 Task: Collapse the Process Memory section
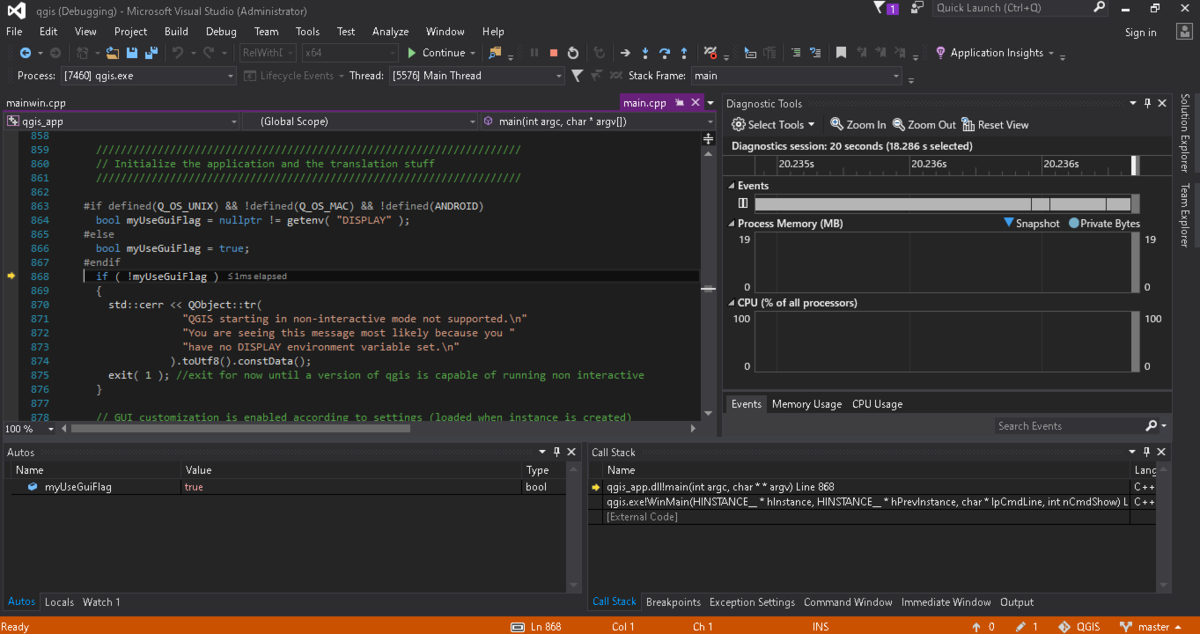click(730, 224)
